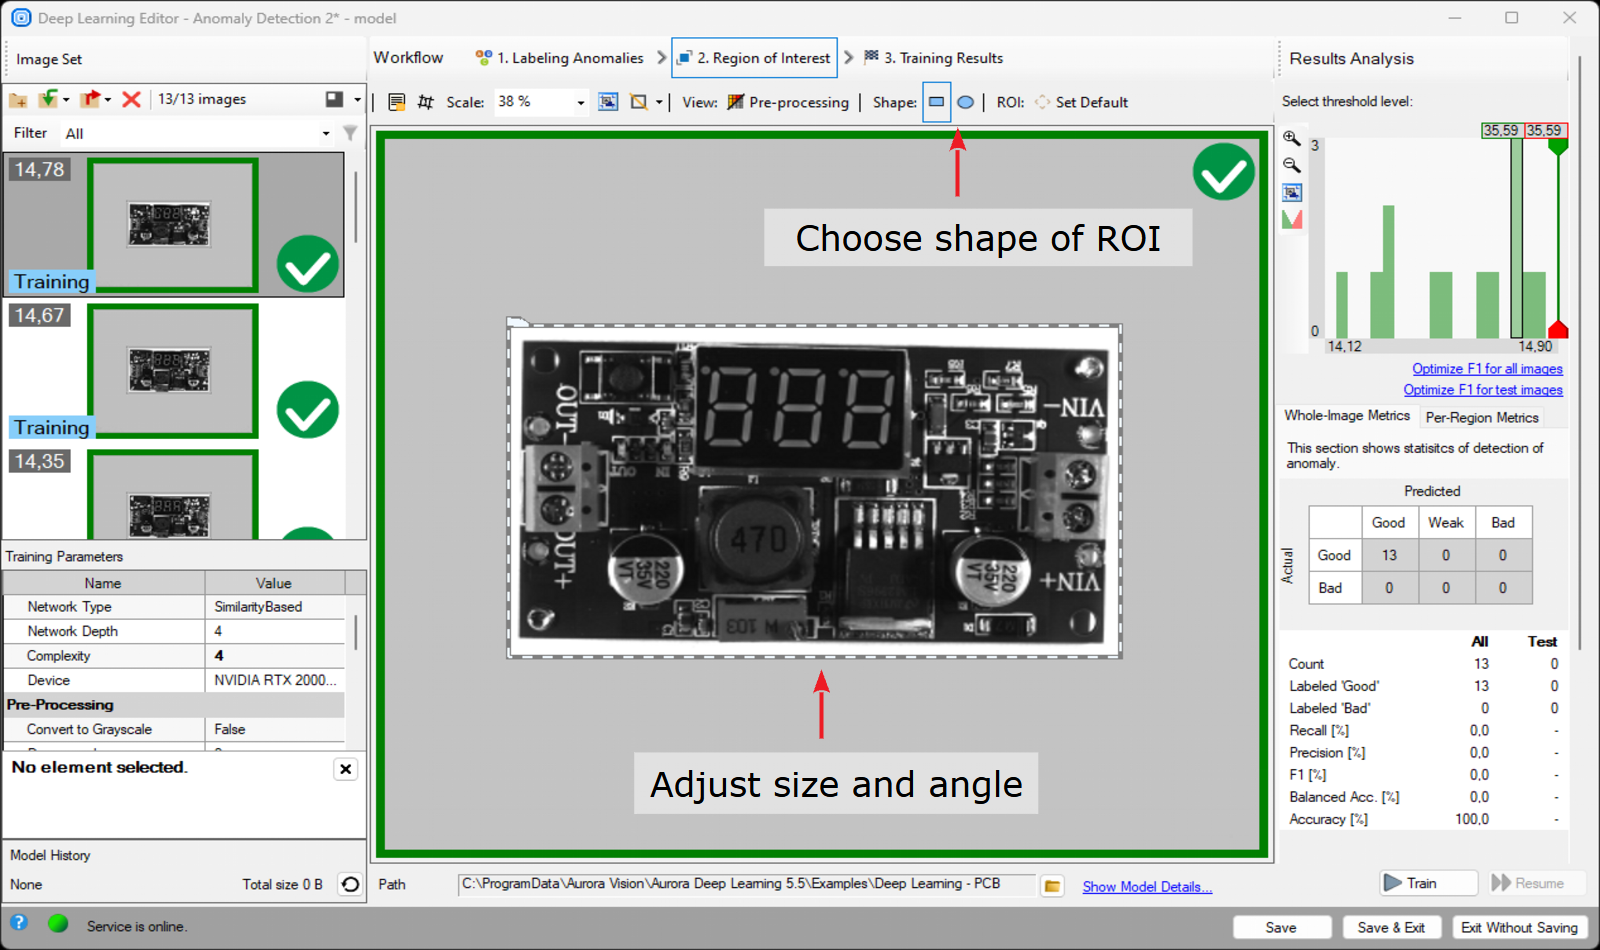Select the rectangle ROI shape
The image size is (1600, 950).
(937, 102)
